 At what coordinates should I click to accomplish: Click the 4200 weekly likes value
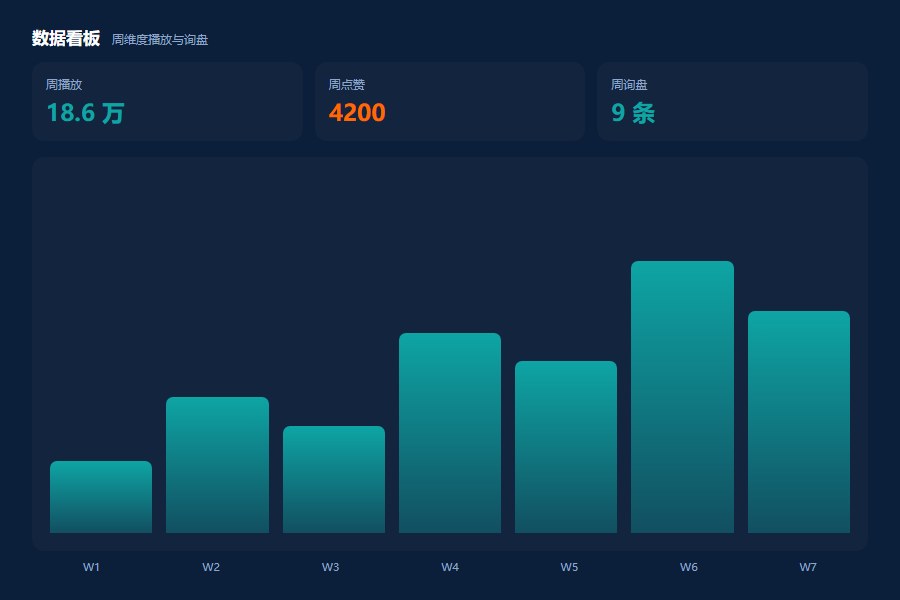pos(357,113)
